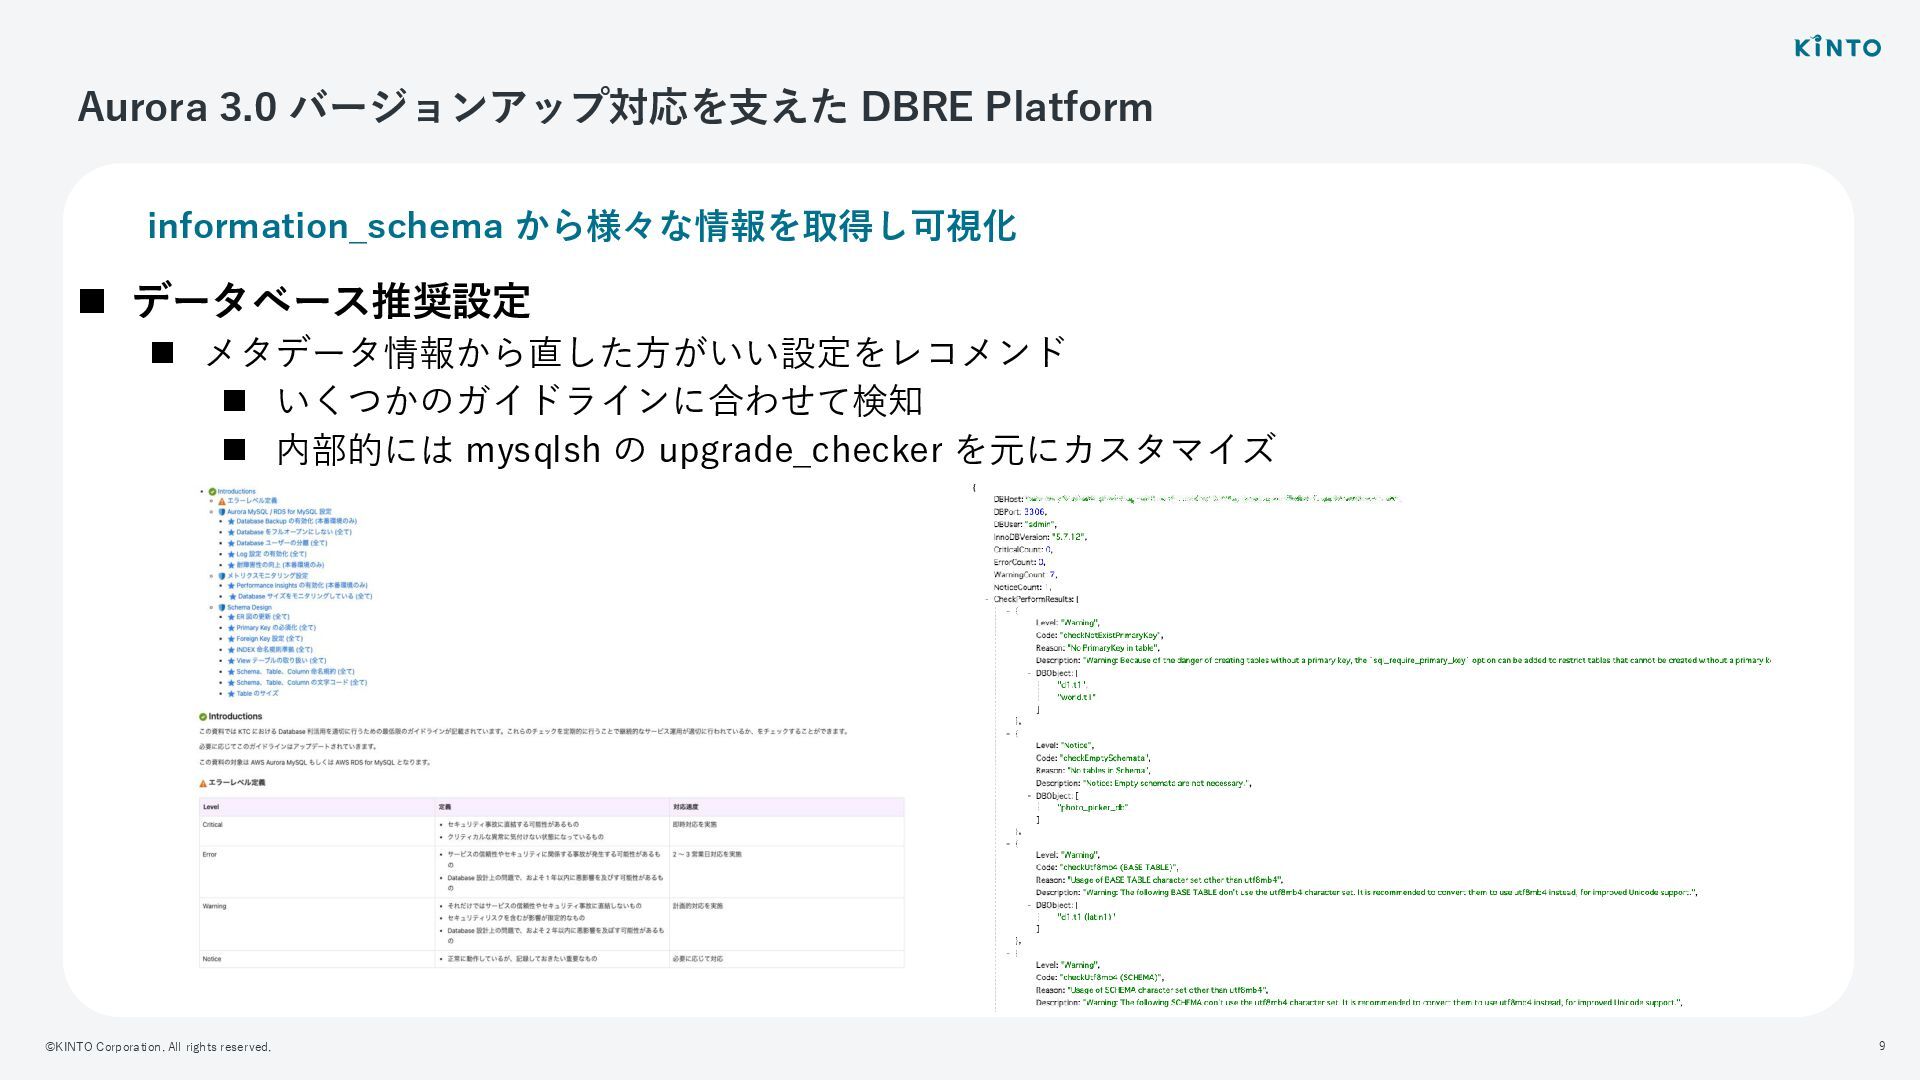Viewport: 1920px width, 1080px height.
Task: Open the Schema, Table, Column 命名規約 link
Action: [x=295, y=672]
